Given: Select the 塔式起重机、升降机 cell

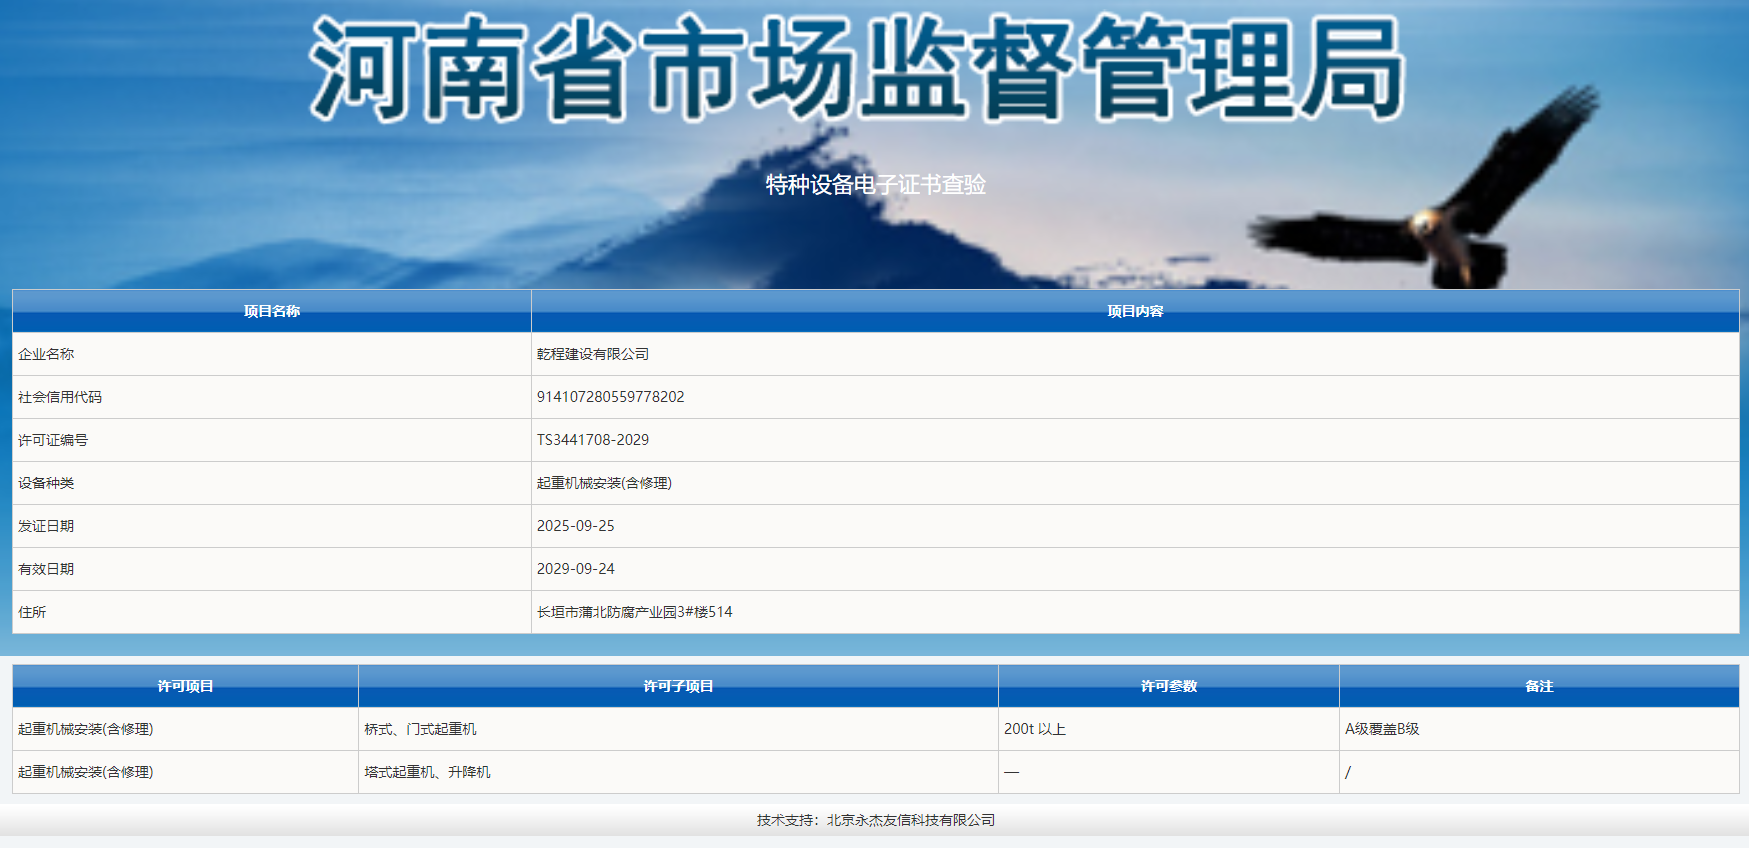Looking at the screenshot, I should [678, 772].
